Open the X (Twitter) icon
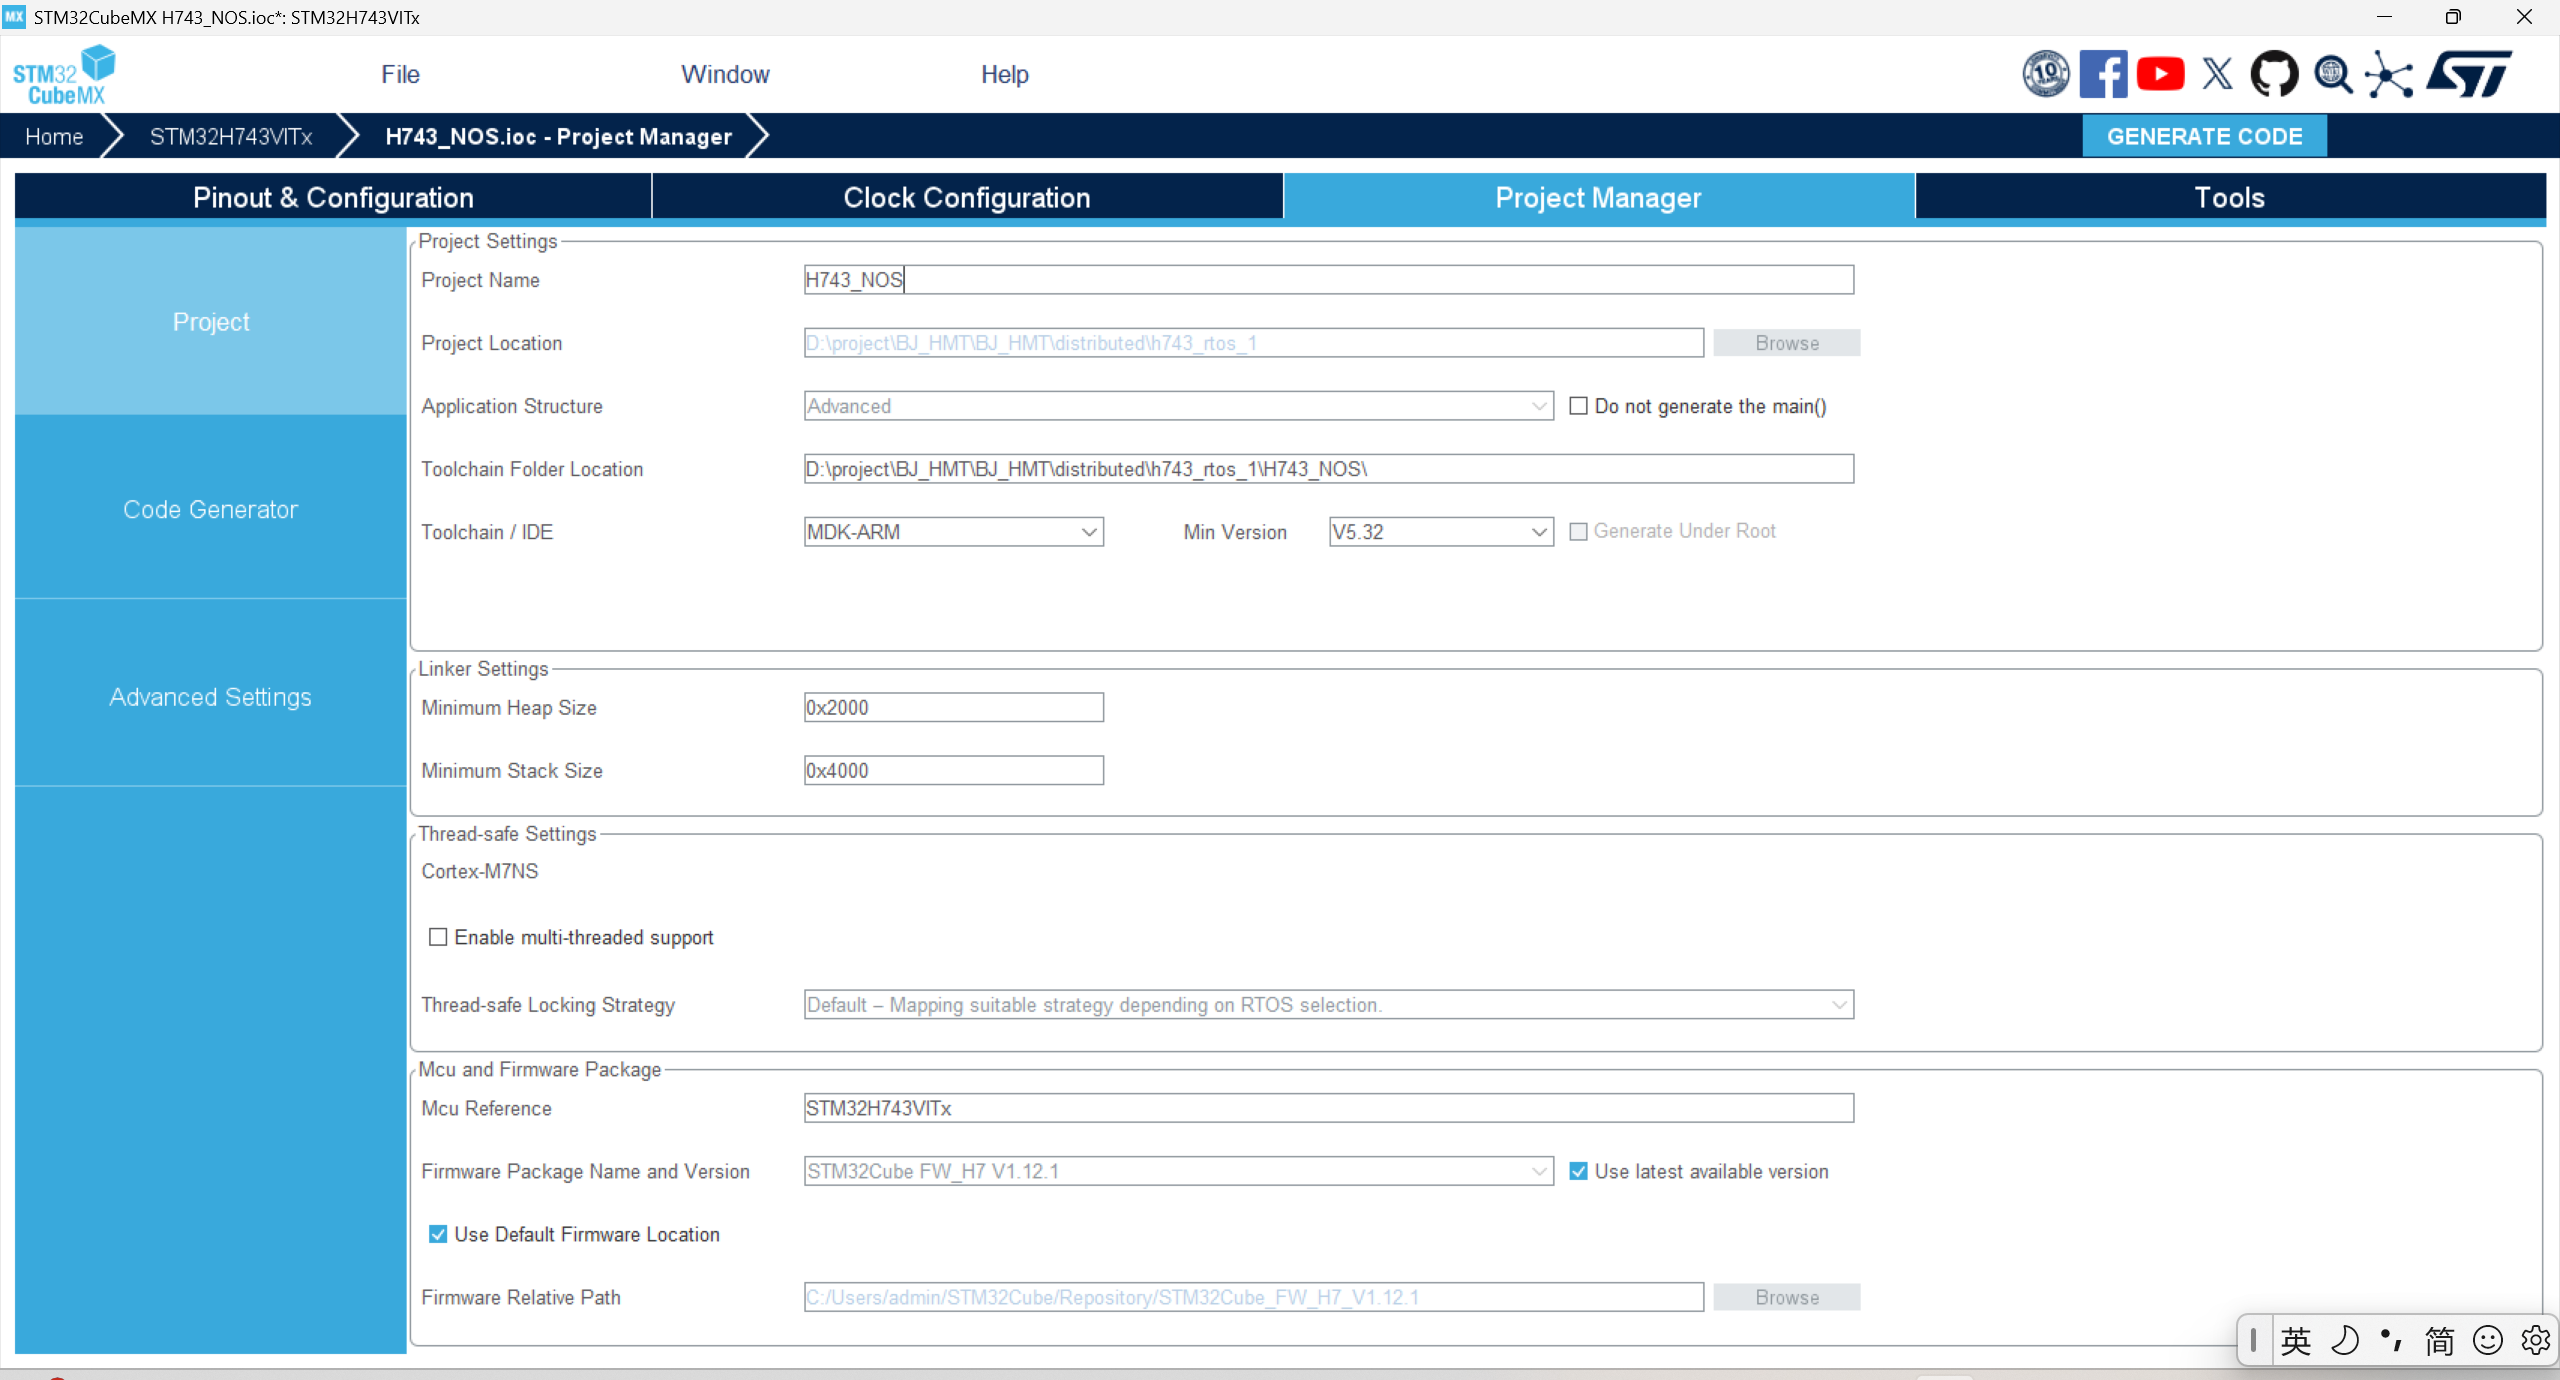This screenshot has width=2560, height=1380. point(2217,74)
